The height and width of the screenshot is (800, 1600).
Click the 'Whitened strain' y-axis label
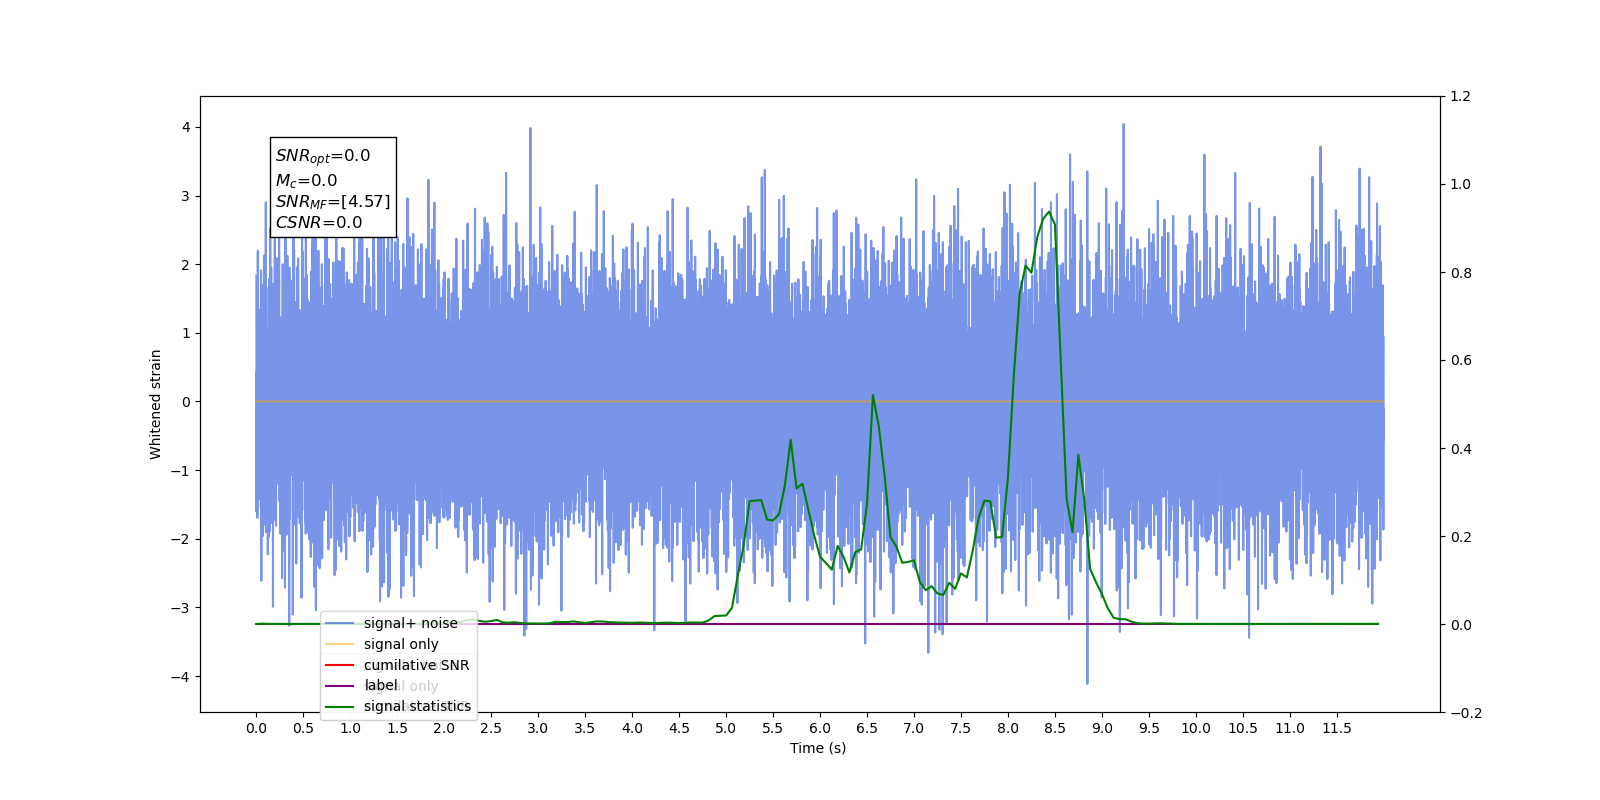(156, 404)
